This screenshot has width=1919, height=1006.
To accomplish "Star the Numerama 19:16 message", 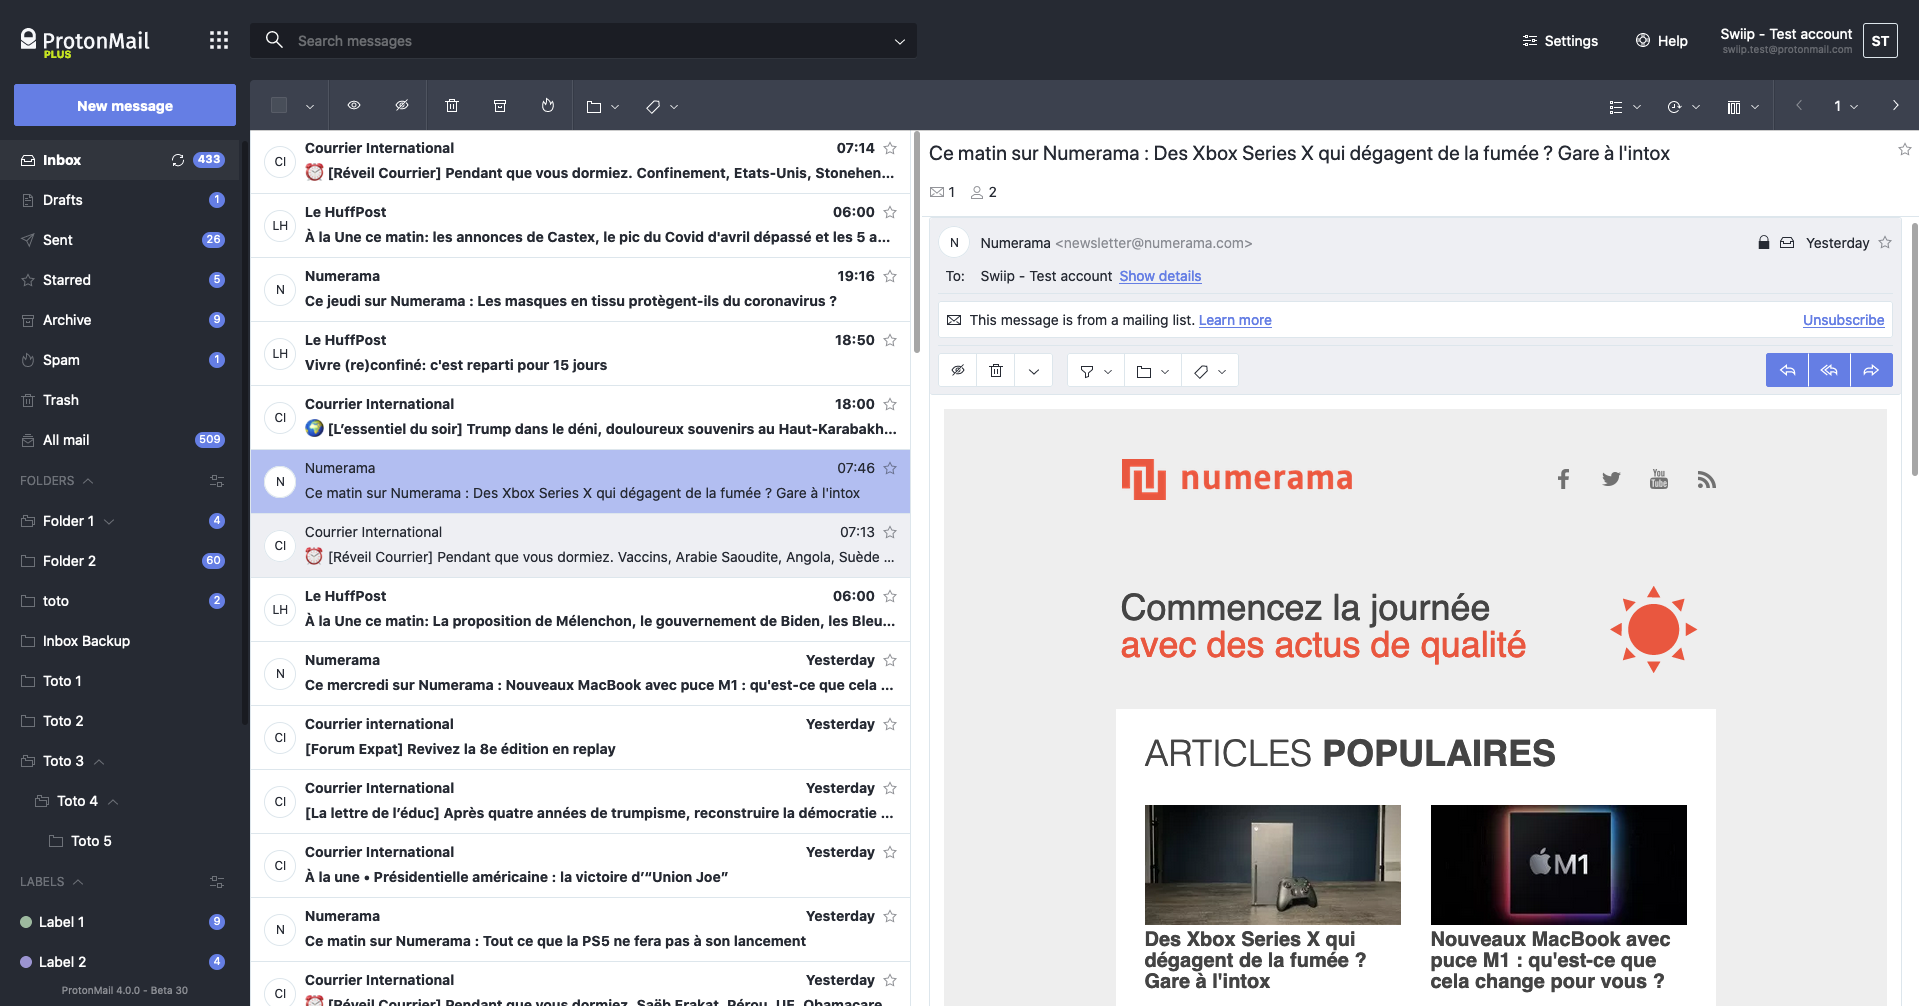I will [890, 276].
